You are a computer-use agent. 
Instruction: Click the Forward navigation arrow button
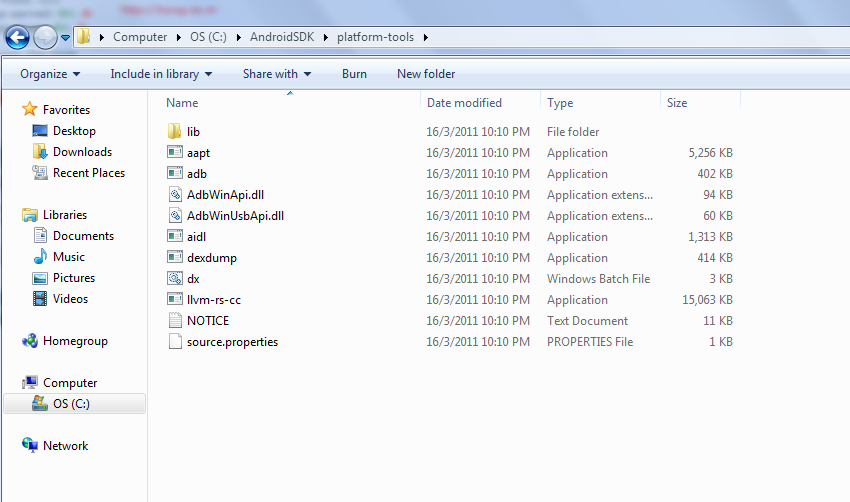pyautogui.click(x=45, y=38)
